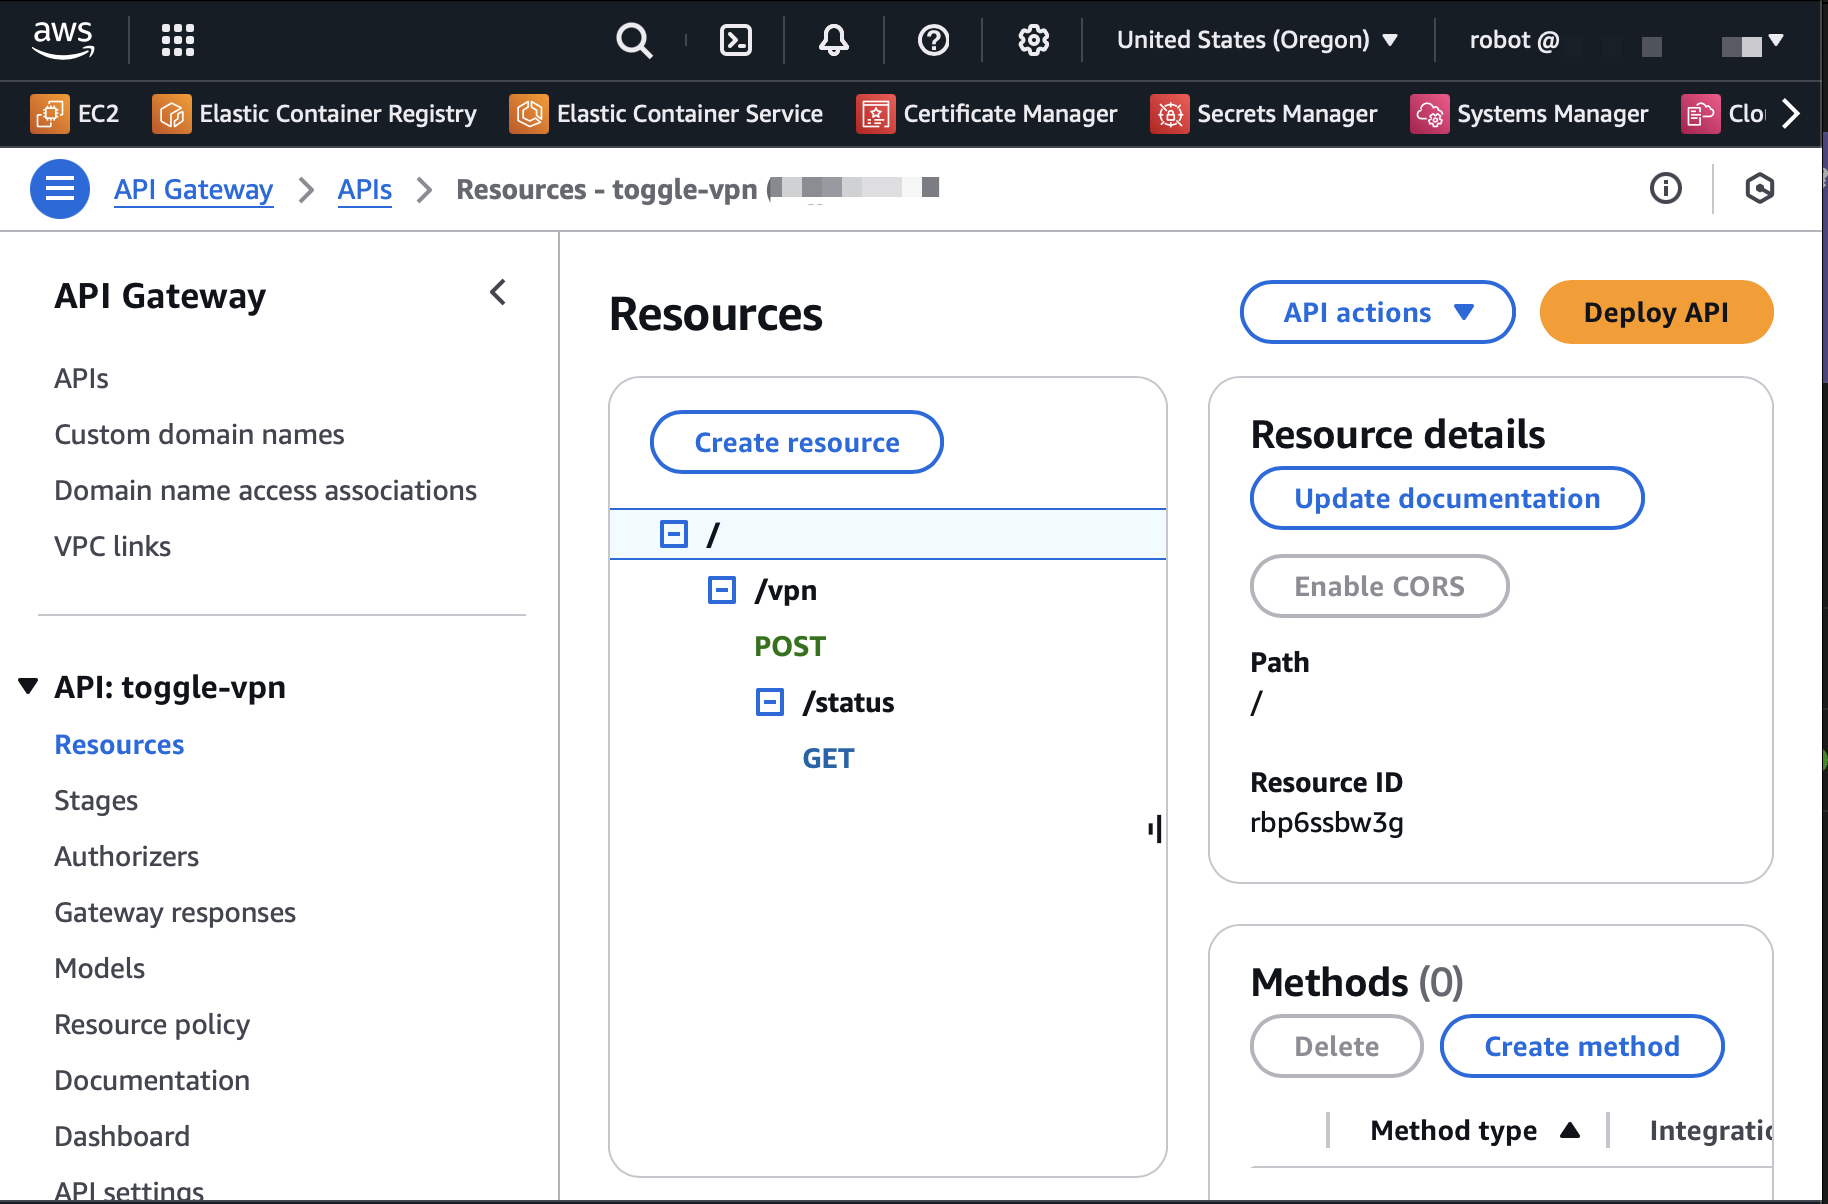Viewport: 1828px width, 1204px height.
Task: Click the AWS logo home icon
Action: pyautogui.click(x=63, y=40)
